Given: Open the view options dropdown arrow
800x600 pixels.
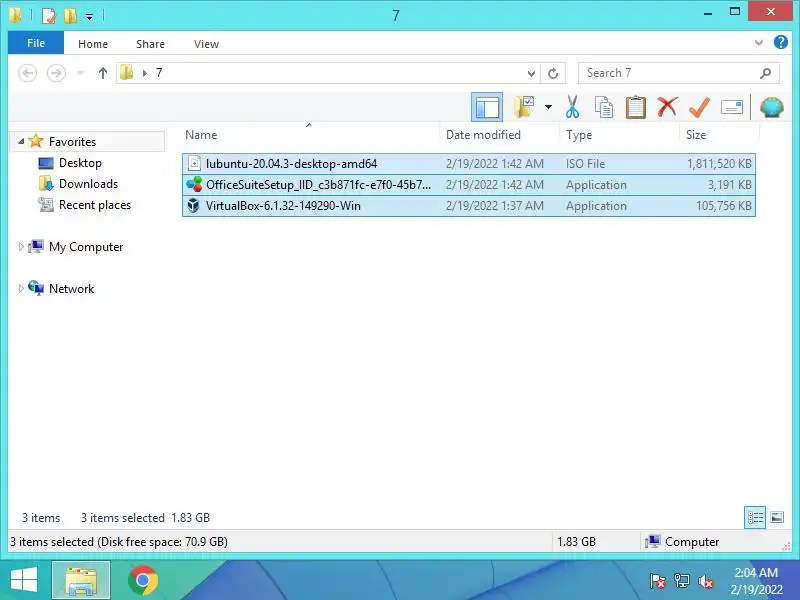Looking at the screenshot, I should tap(548, 107).
